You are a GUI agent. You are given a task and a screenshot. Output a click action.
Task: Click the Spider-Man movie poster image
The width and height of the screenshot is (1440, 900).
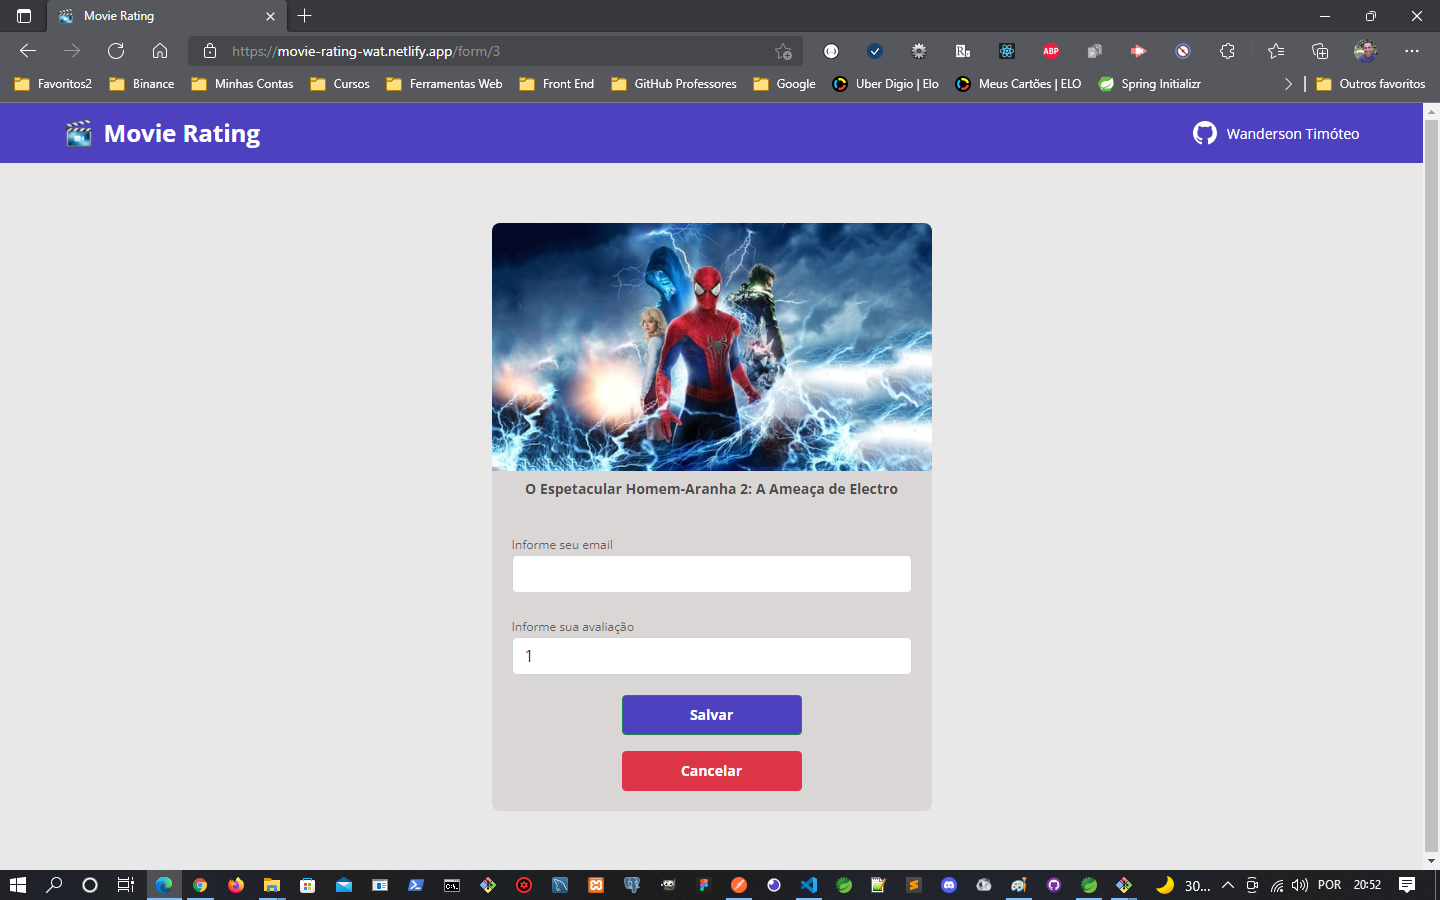712,347
